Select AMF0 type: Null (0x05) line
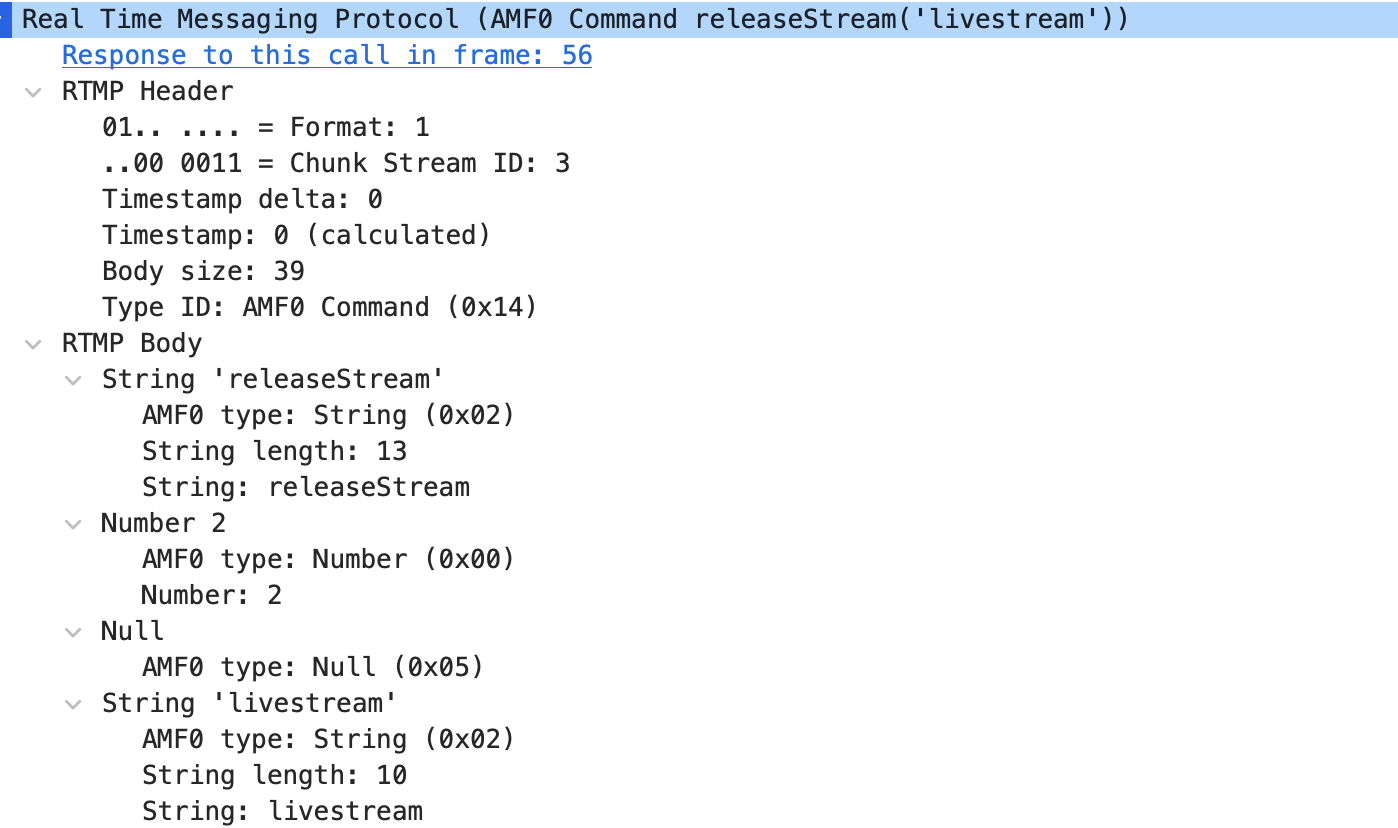1398x828 pixels. [312, 668]
